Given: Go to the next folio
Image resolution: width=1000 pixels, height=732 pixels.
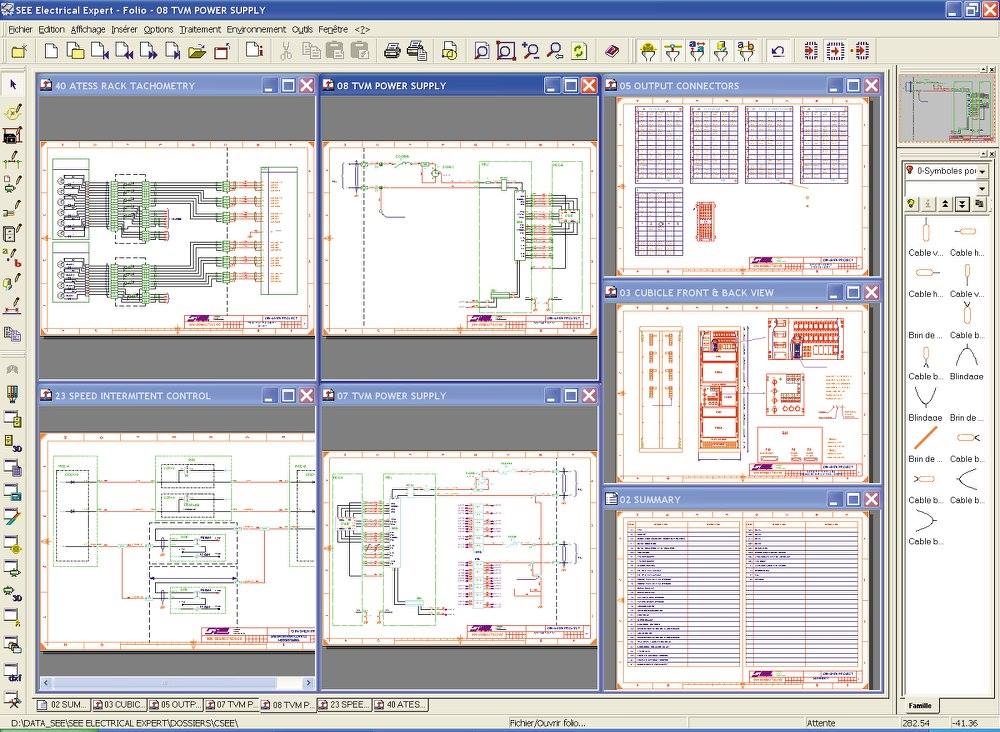Looking at the screenshot, I should point(149,51).
